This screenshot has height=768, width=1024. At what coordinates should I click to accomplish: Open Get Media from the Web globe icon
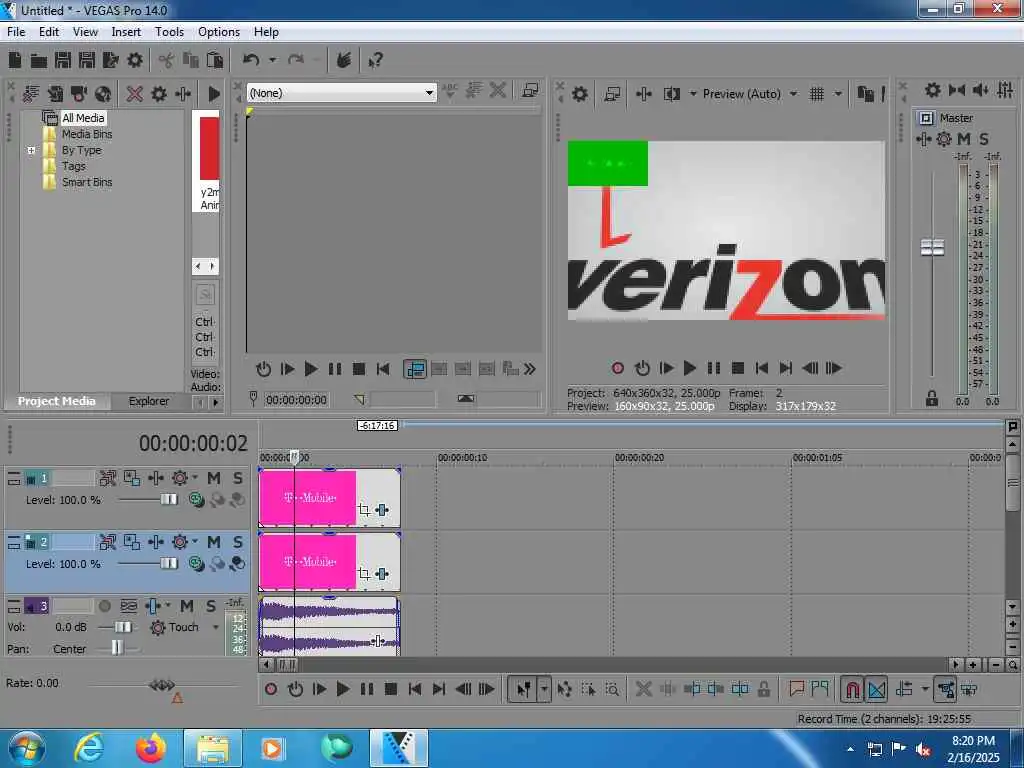[103, 94]
